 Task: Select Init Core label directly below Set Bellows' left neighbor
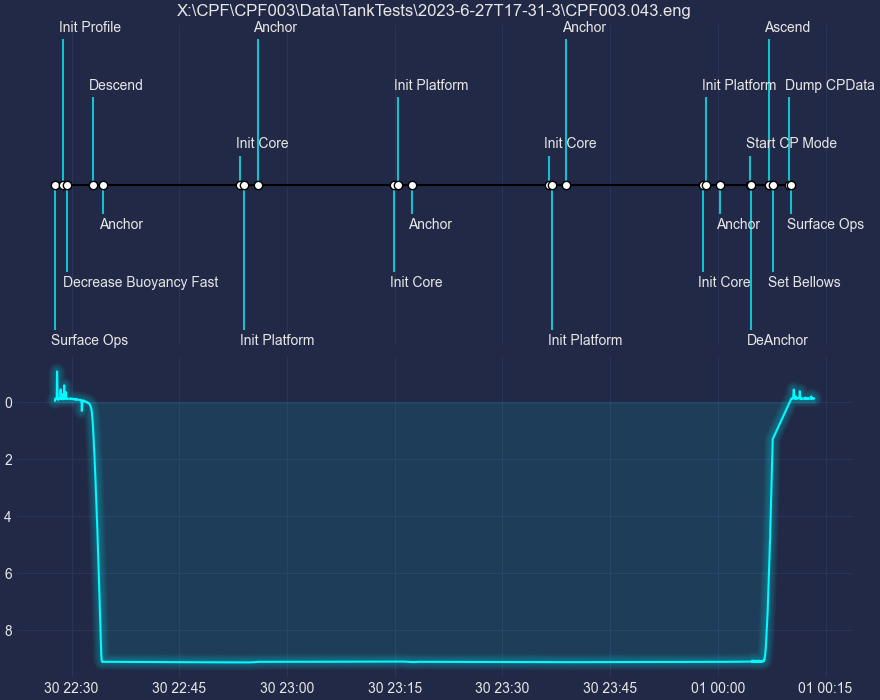(x=724, y=282)
